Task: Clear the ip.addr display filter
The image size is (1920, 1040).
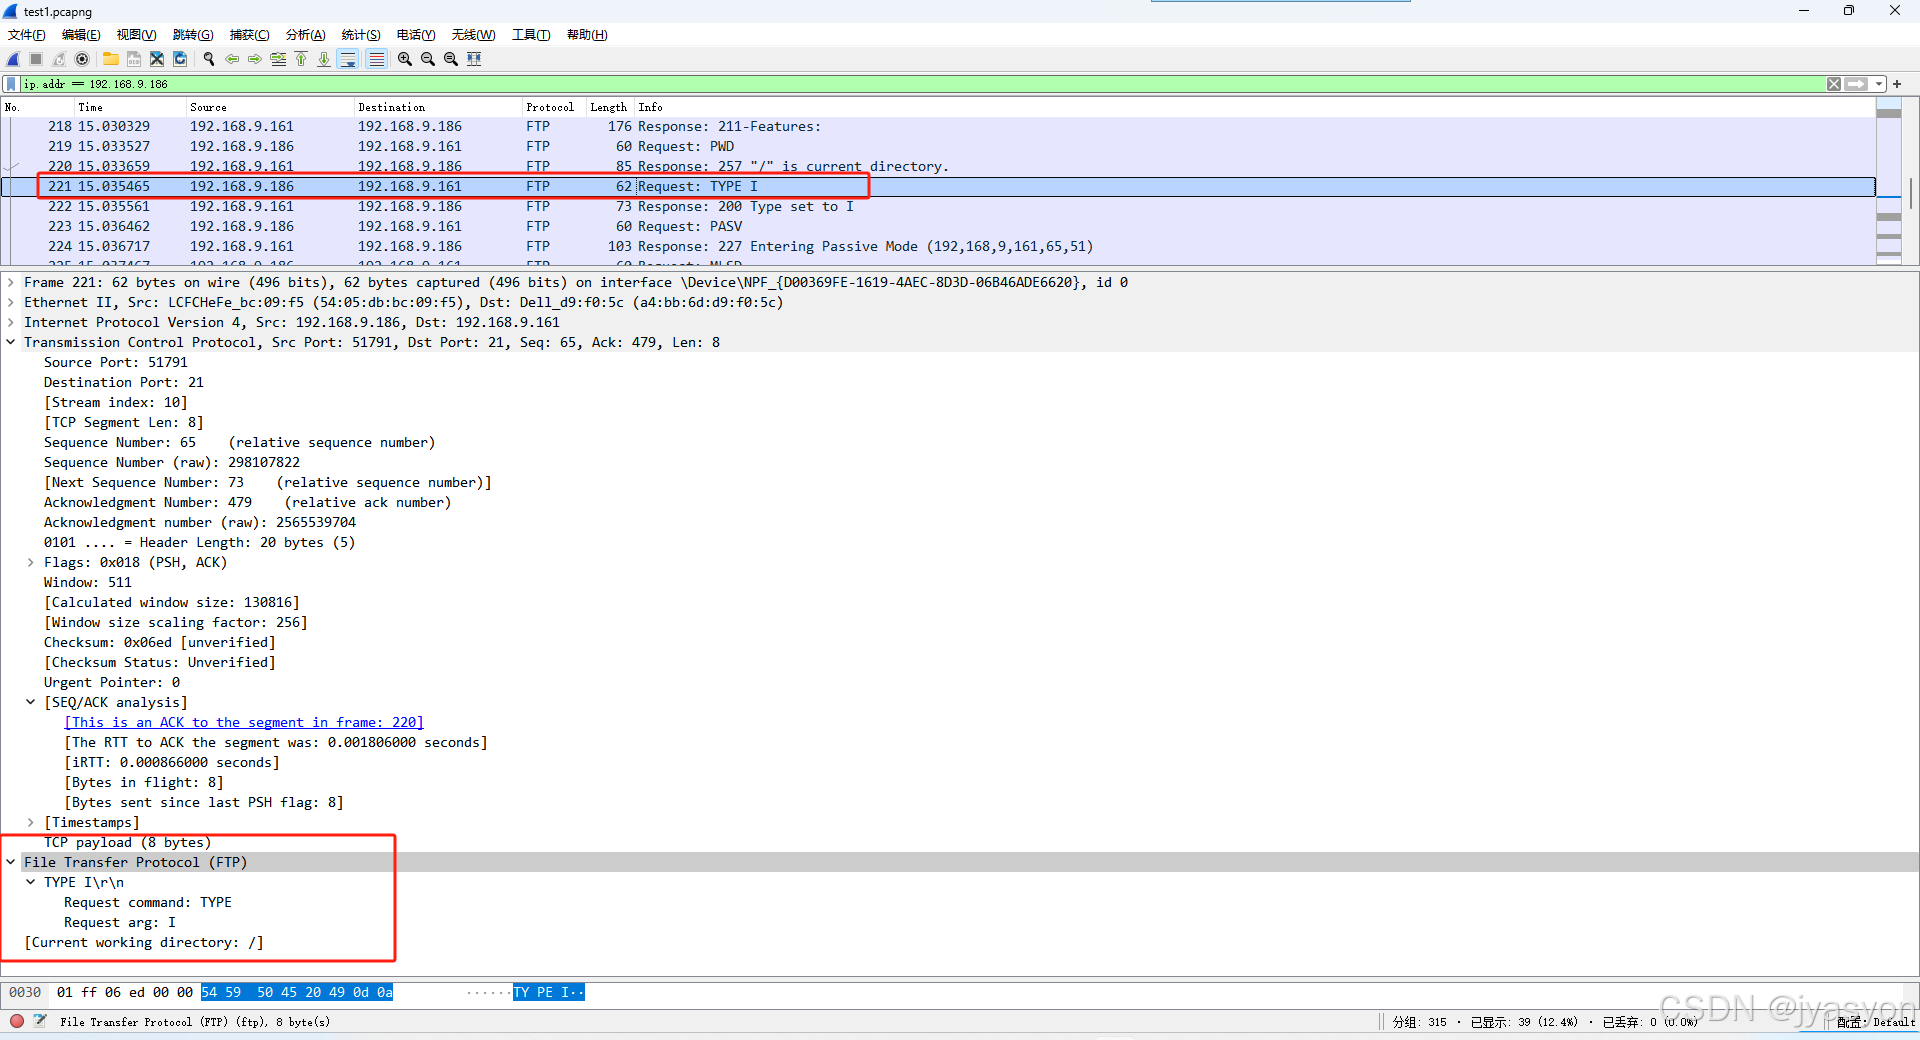Action: tap(1833, 84)
